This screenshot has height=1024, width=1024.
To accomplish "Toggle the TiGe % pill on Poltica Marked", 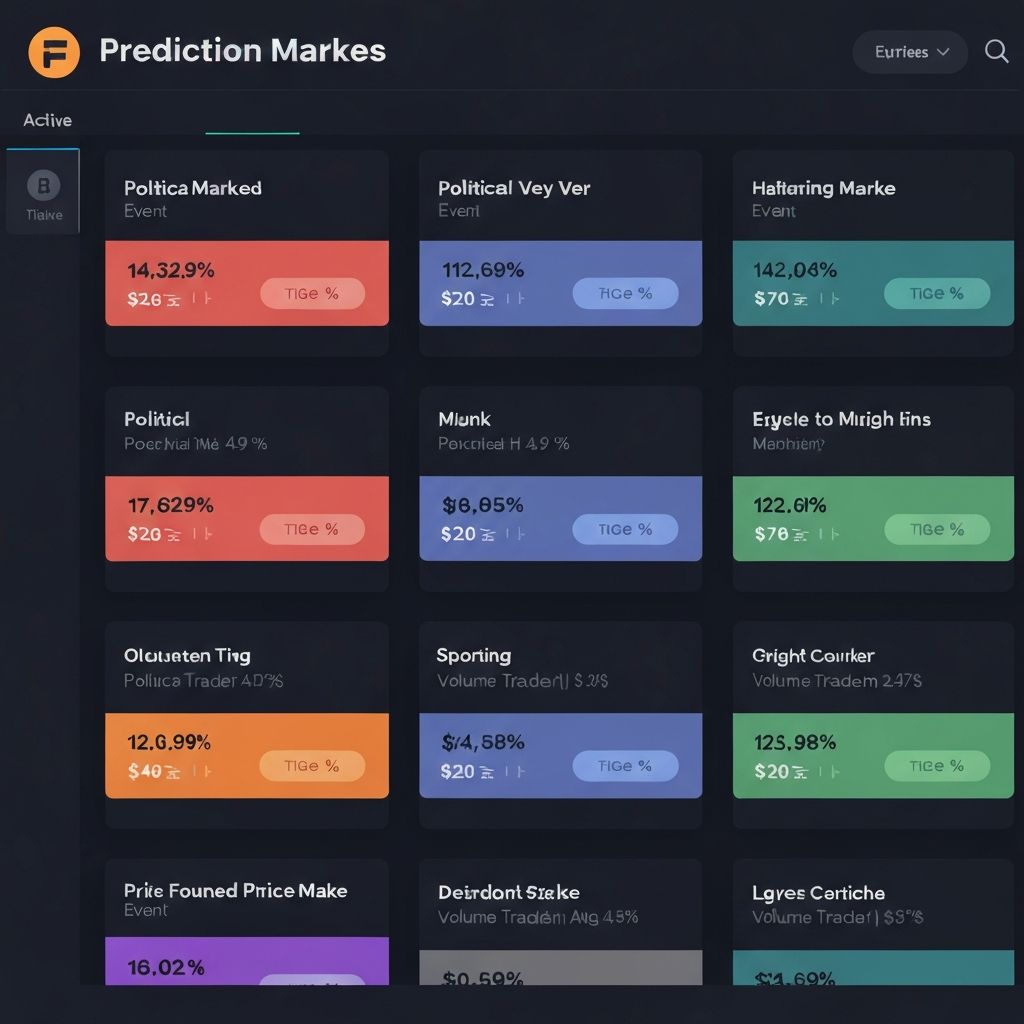I will (312, 293).
